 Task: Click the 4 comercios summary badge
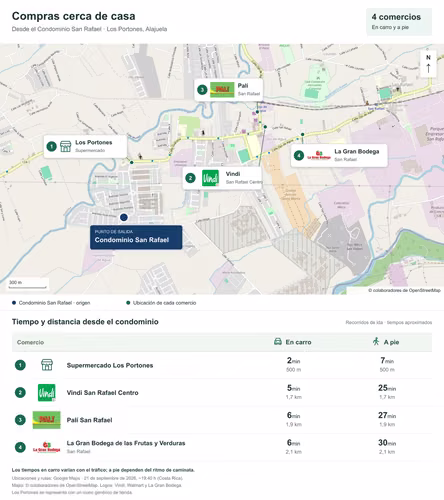pyautogui.click(x=399, y=22)
